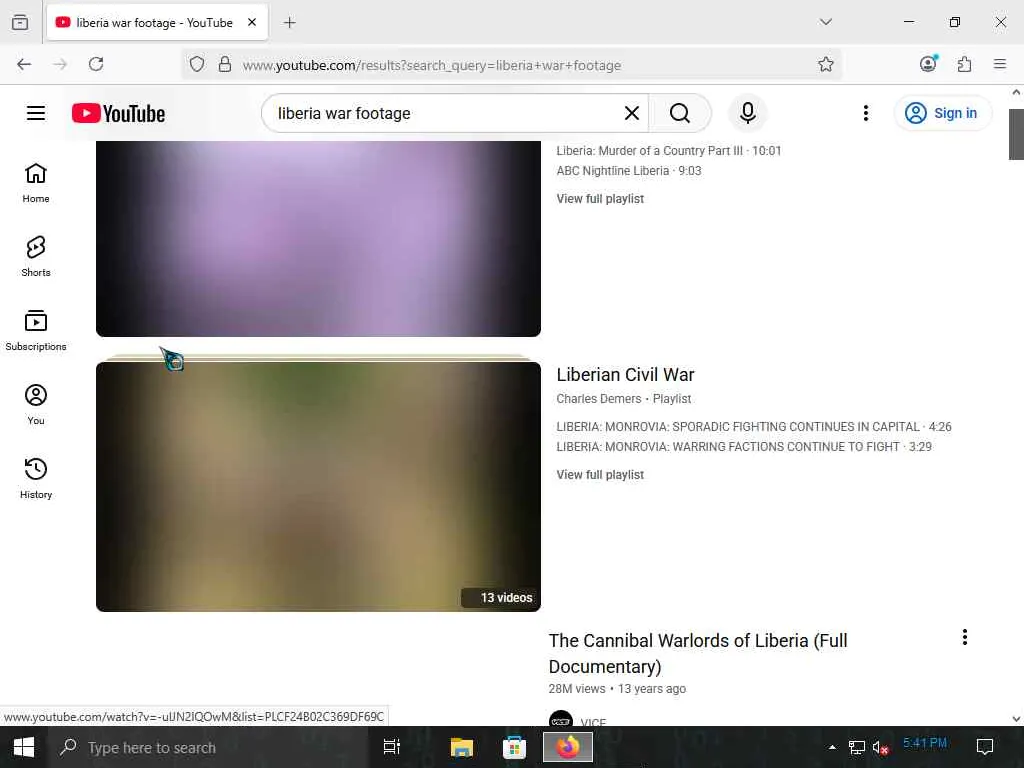
Task: Click the page vertical scrollbar thumb
Action: (x=1016, y=134)
